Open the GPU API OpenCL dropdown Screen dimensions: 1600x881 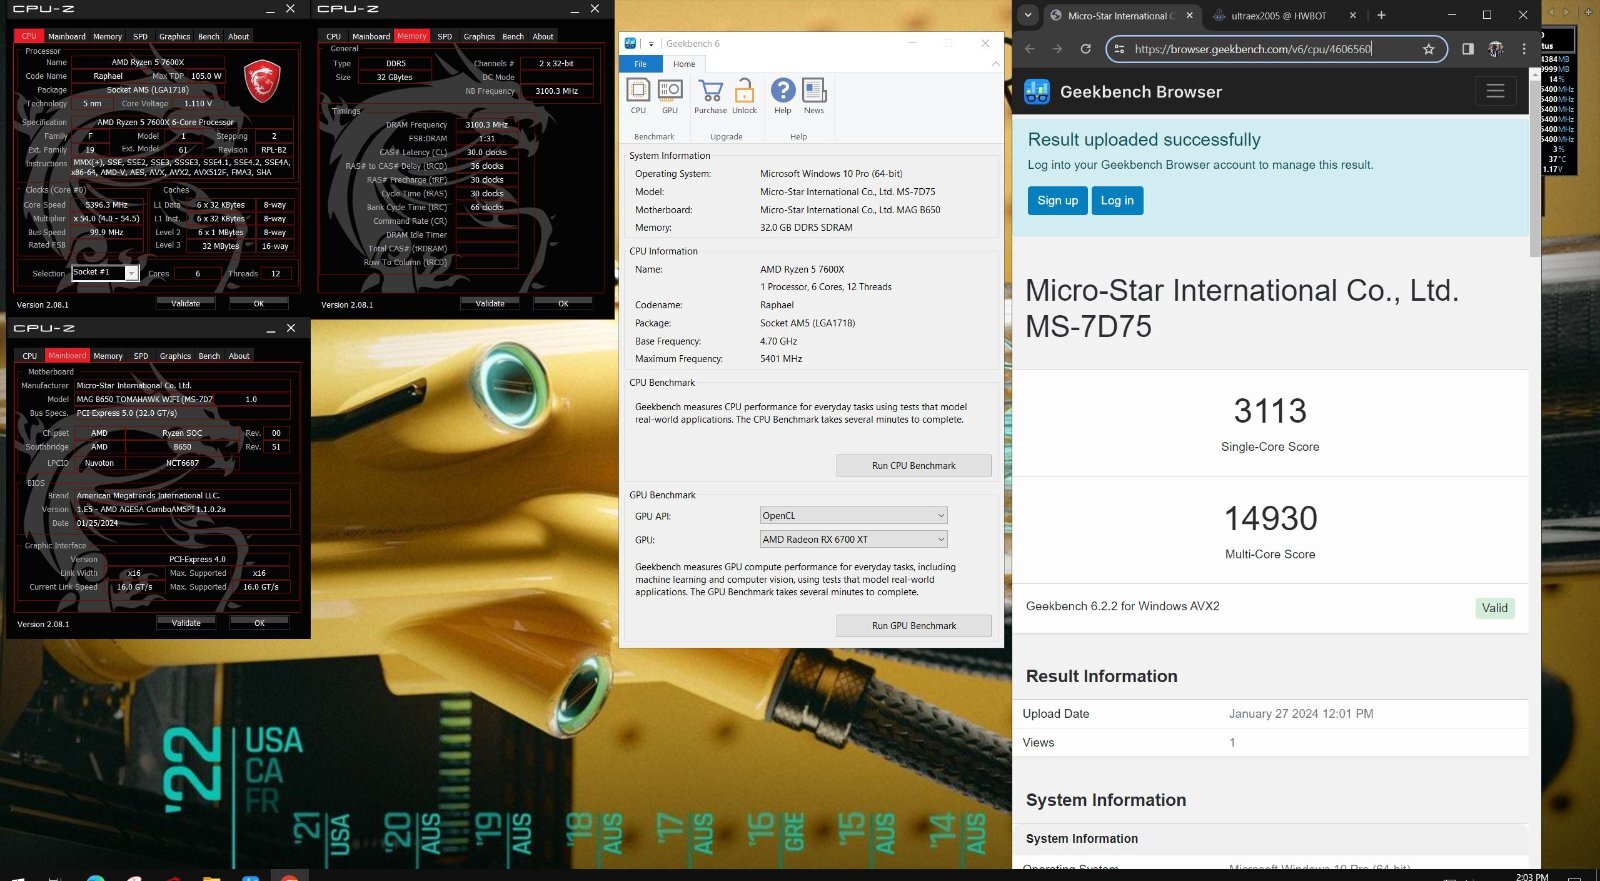853,516
